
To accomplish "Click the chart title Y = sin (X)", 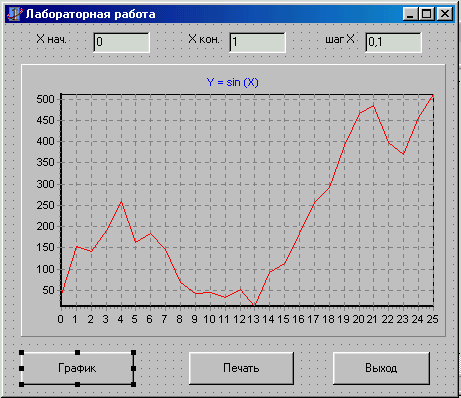I will click(232, 82).
